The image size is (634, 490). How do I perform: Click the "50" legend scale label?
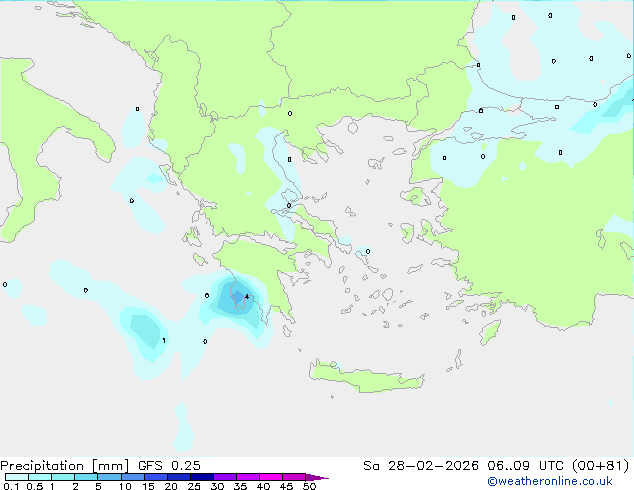(x=309, y=486)
